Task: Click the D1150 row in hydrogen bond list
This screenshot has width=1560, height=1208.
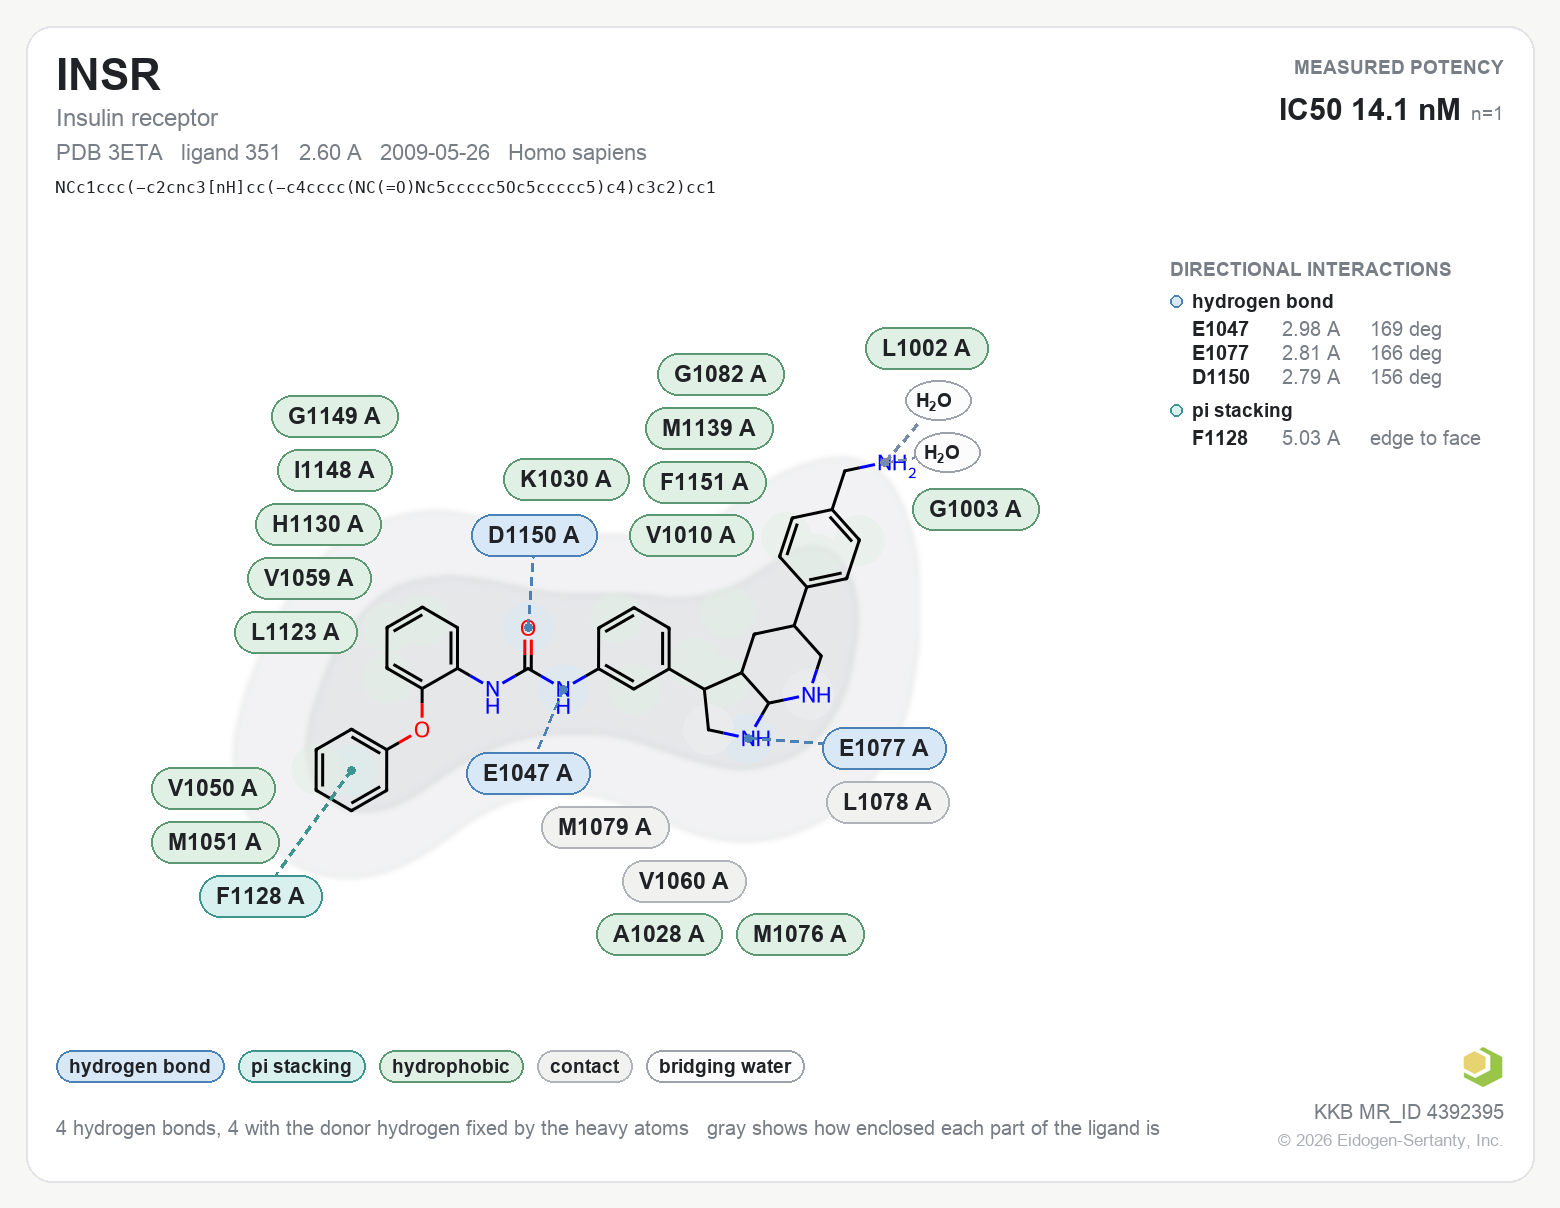Action: [1317, 378]
